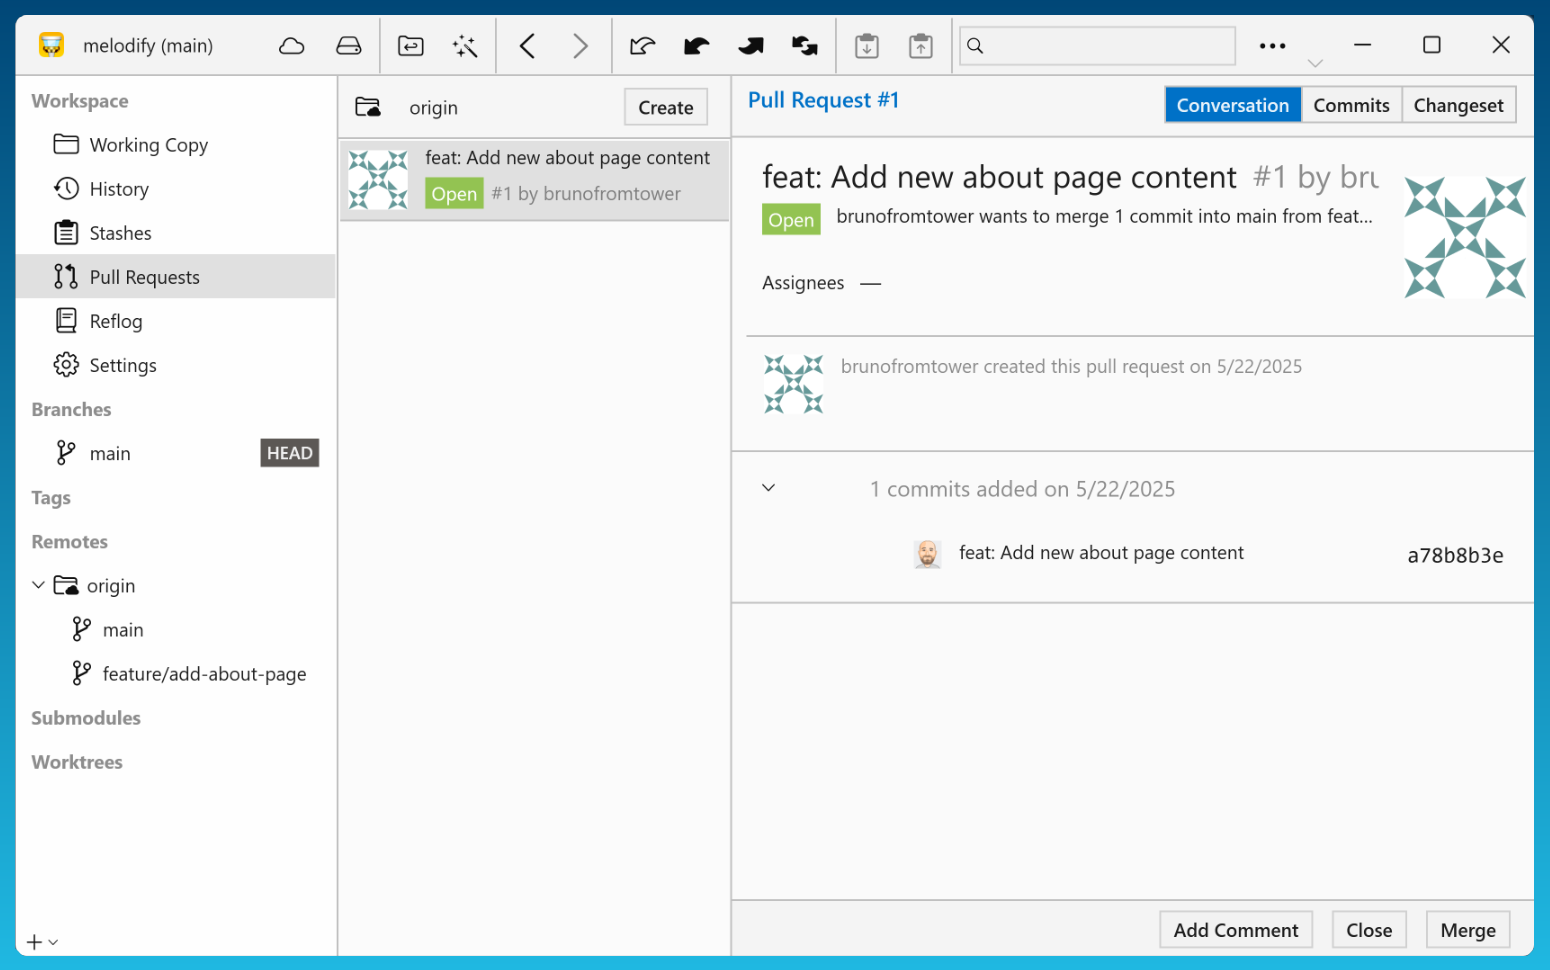The height and width of the screenshot is (970, 1550).
Task: Click the pull arrow toolbar icon
Action: coord(696,45)
